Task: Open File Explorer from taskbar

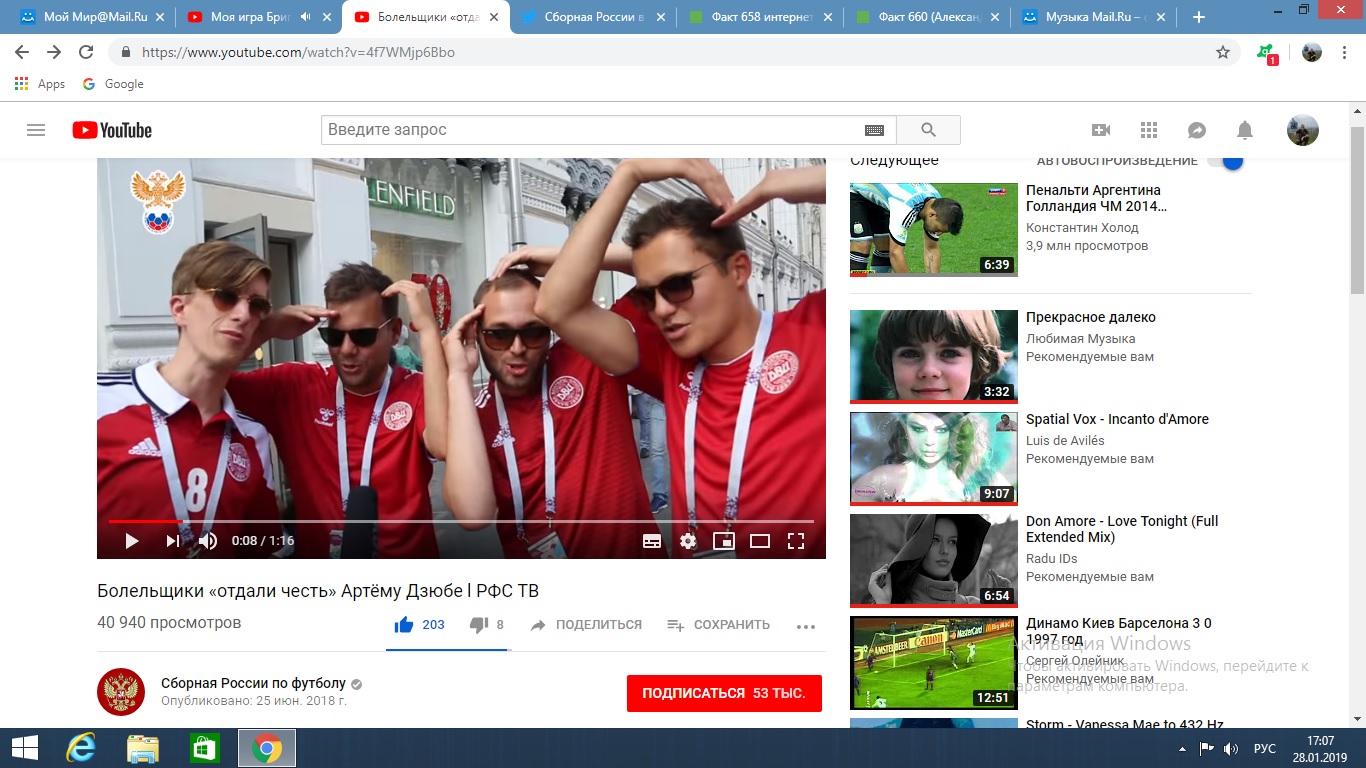Action: point(143,748)
